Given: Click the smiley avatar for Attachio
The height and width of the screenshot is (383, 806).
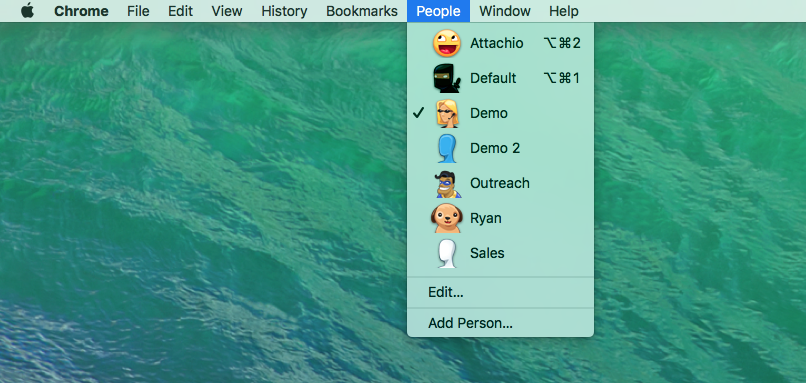Looking at the screenshot, I should [446, 43].
